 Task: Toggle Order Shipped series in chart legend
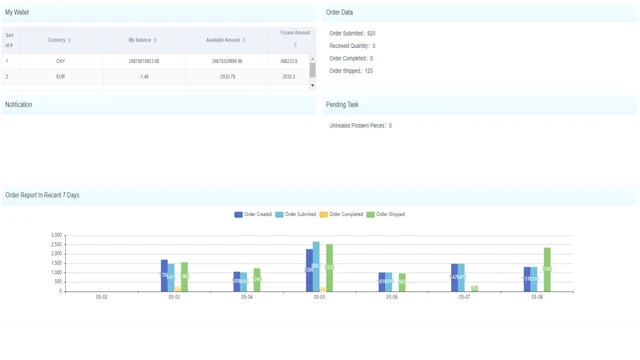click(x=386, y=214)
